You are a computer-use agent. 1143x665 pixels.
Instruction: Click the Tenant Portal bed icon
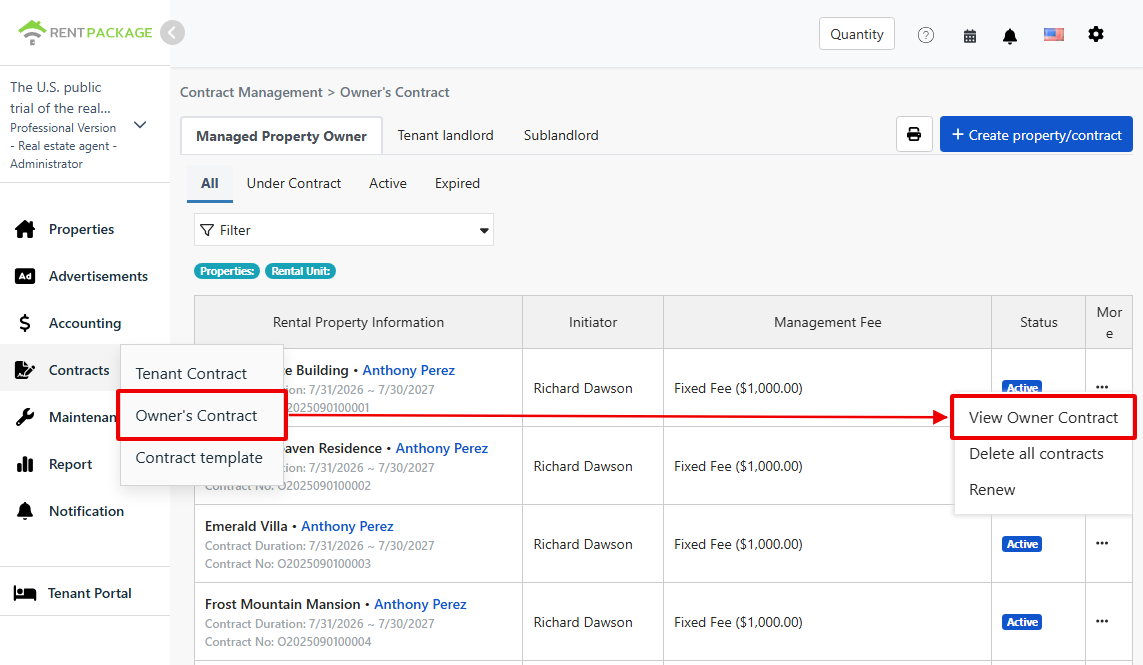(25, 593)
